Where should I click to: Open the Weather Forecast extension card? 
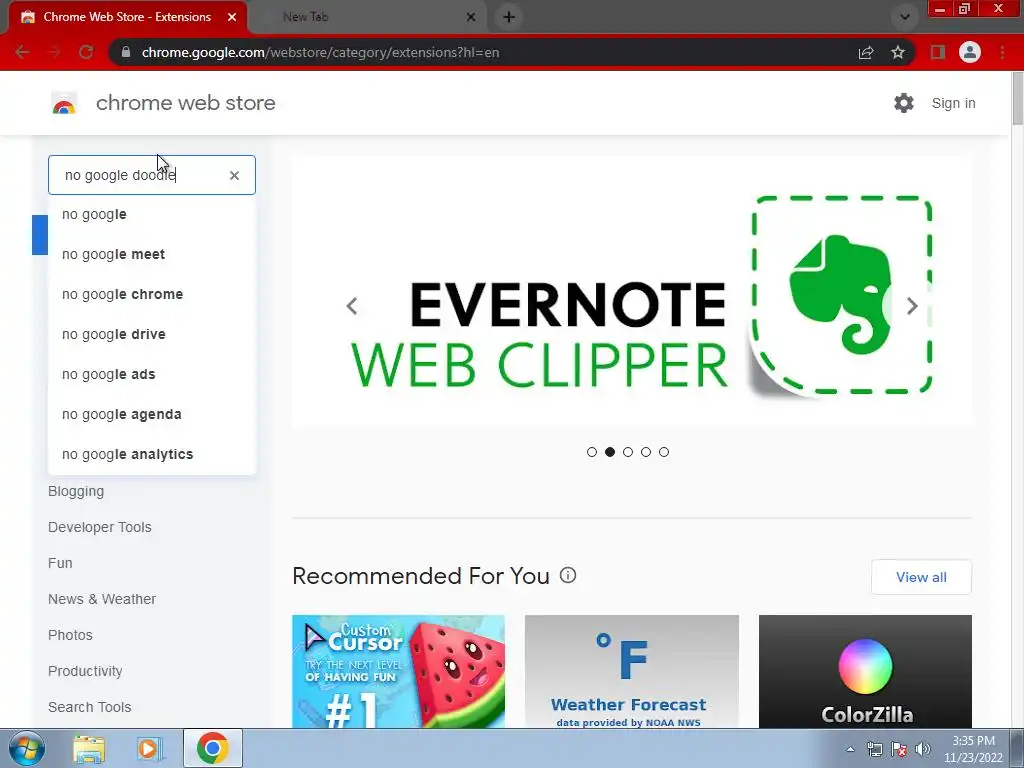[632, 671]
